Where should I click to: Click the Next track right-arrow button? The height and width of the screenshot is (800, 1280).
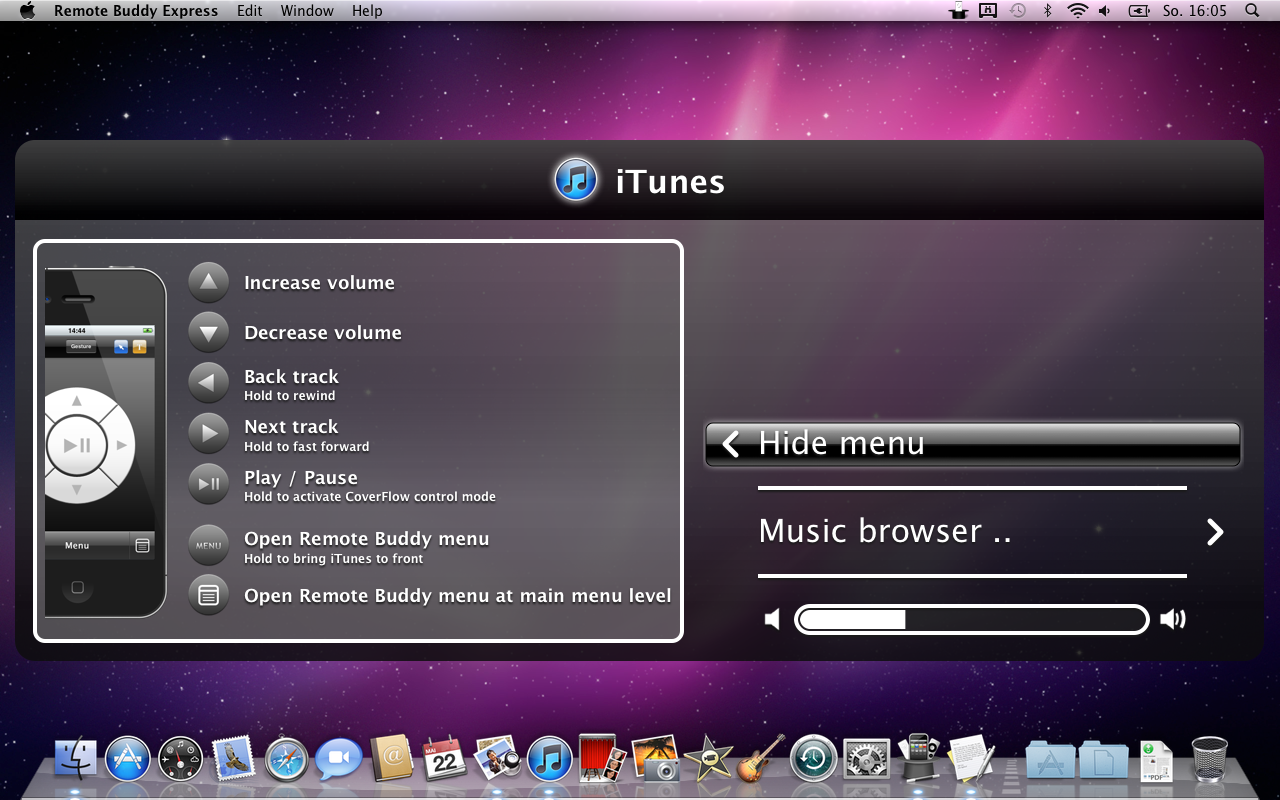coord(209,433)
